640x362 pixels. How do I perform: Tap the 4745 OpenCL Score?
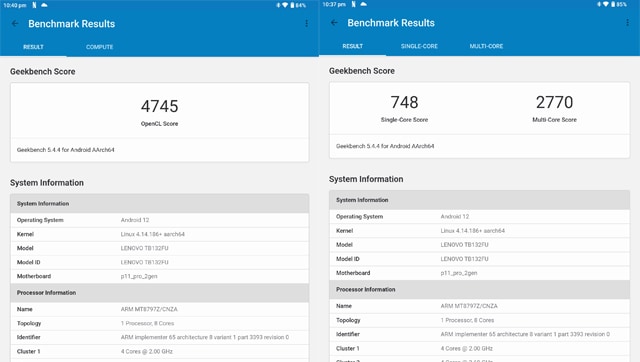click(160, 112)
